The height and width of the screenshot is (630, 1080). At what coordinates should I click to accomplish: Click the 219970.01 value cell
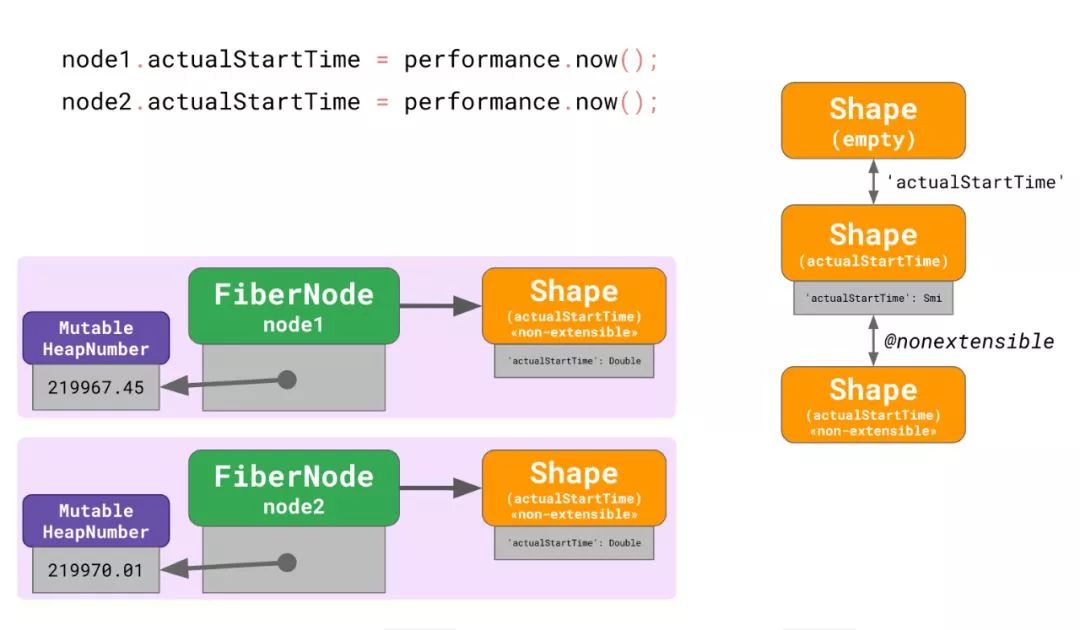pyautogui.click(x=96, y=571)
